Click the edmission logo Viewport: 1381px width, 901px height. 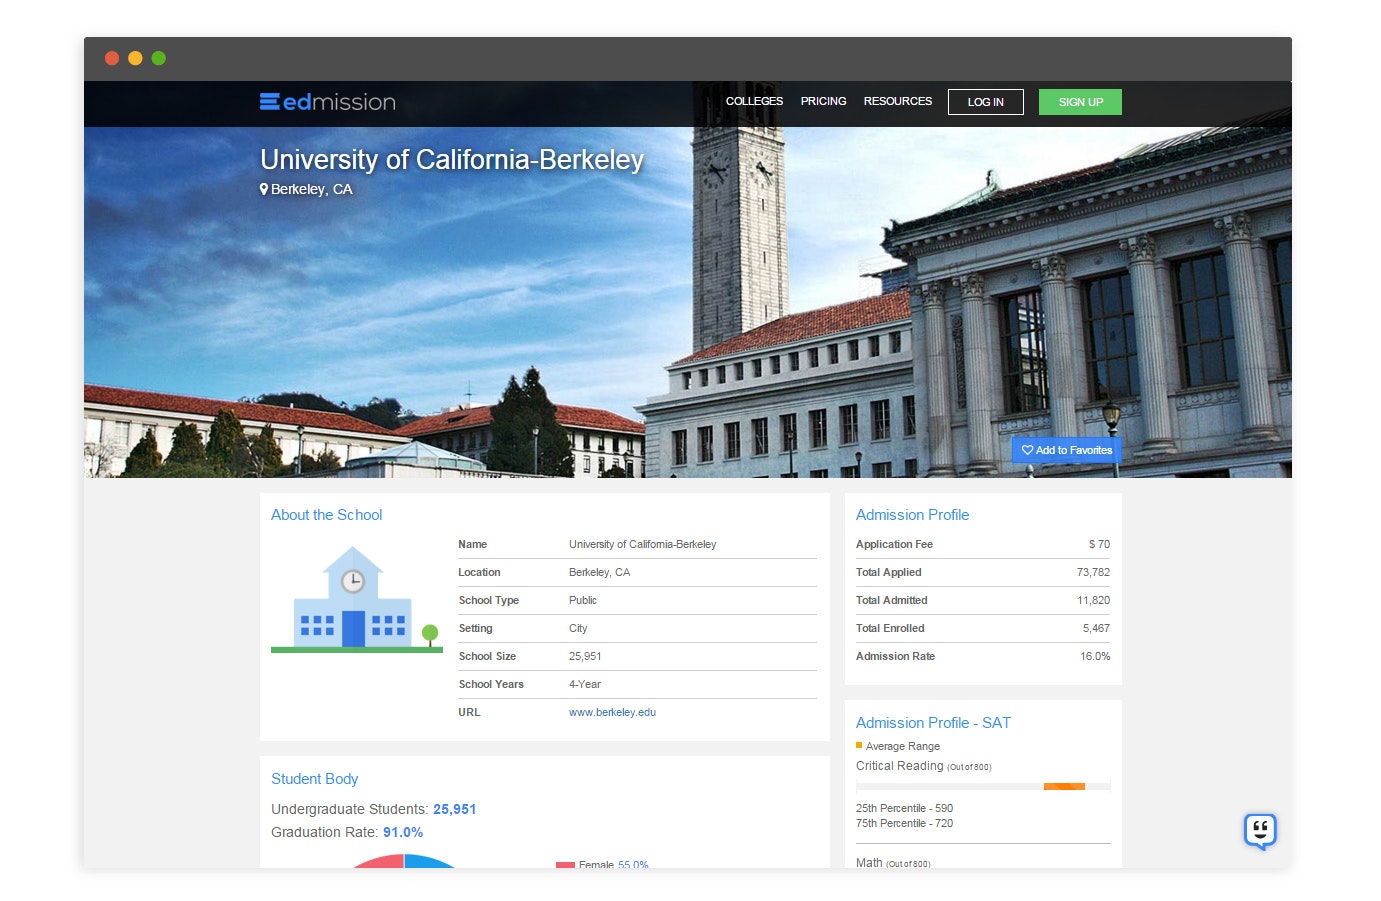[x=327, y=102]
